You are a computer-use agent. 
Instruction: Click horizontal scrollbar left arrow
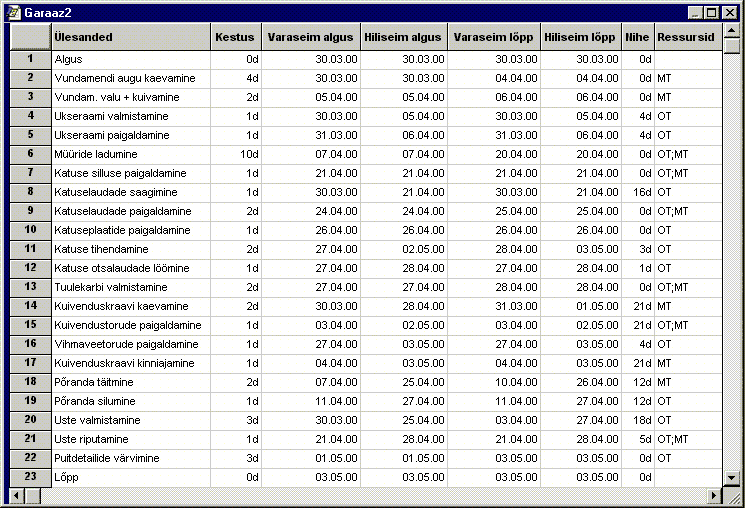(17, 496)
